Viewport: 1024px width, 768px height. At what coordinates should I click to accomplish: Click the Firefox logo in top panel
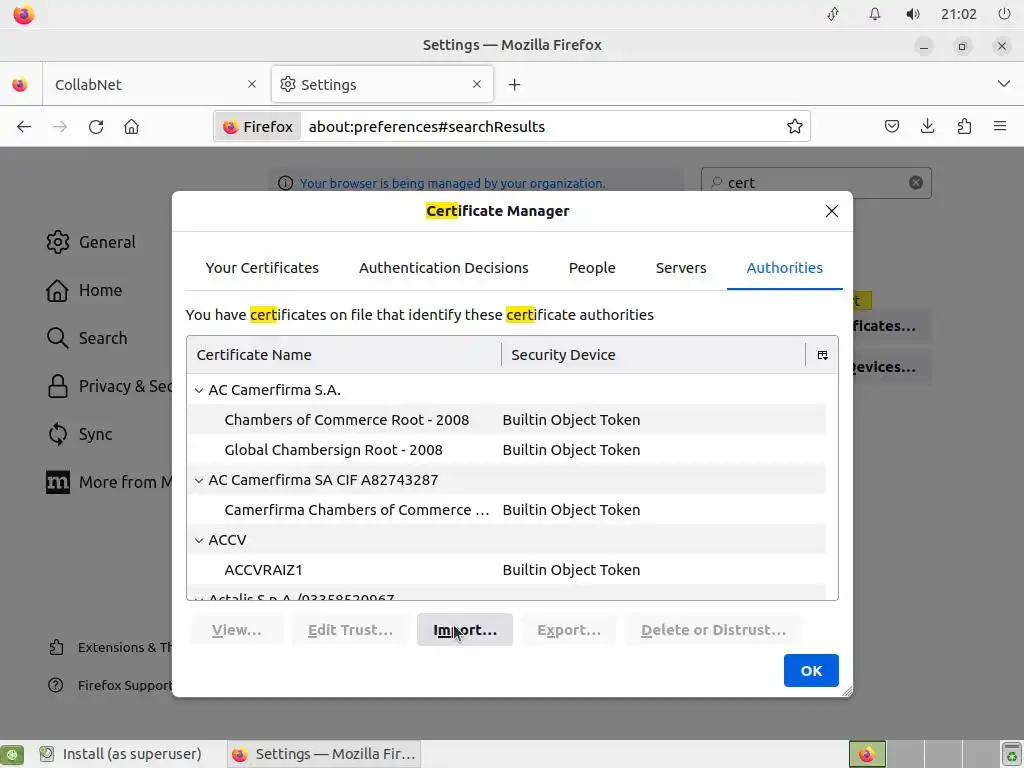(24, 14)
